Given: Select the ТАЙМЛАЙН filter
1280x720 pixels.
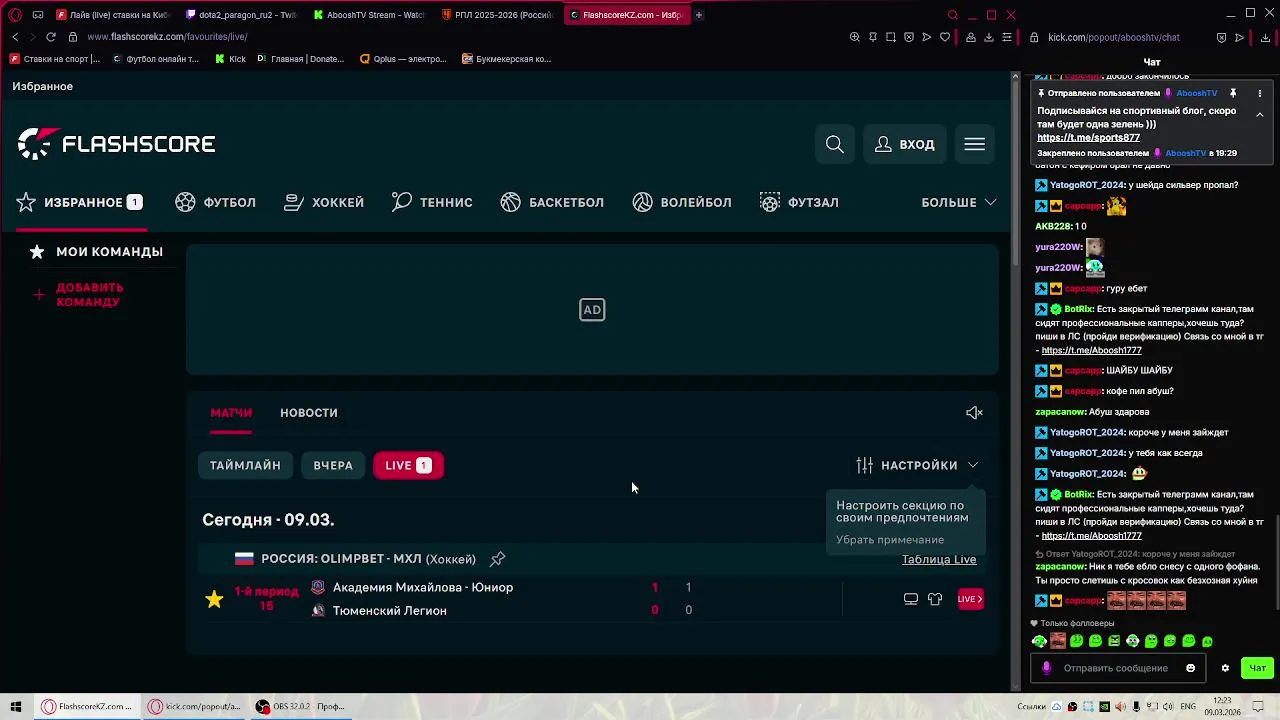Looking at the screenshot, I should (x=245, y=465).
